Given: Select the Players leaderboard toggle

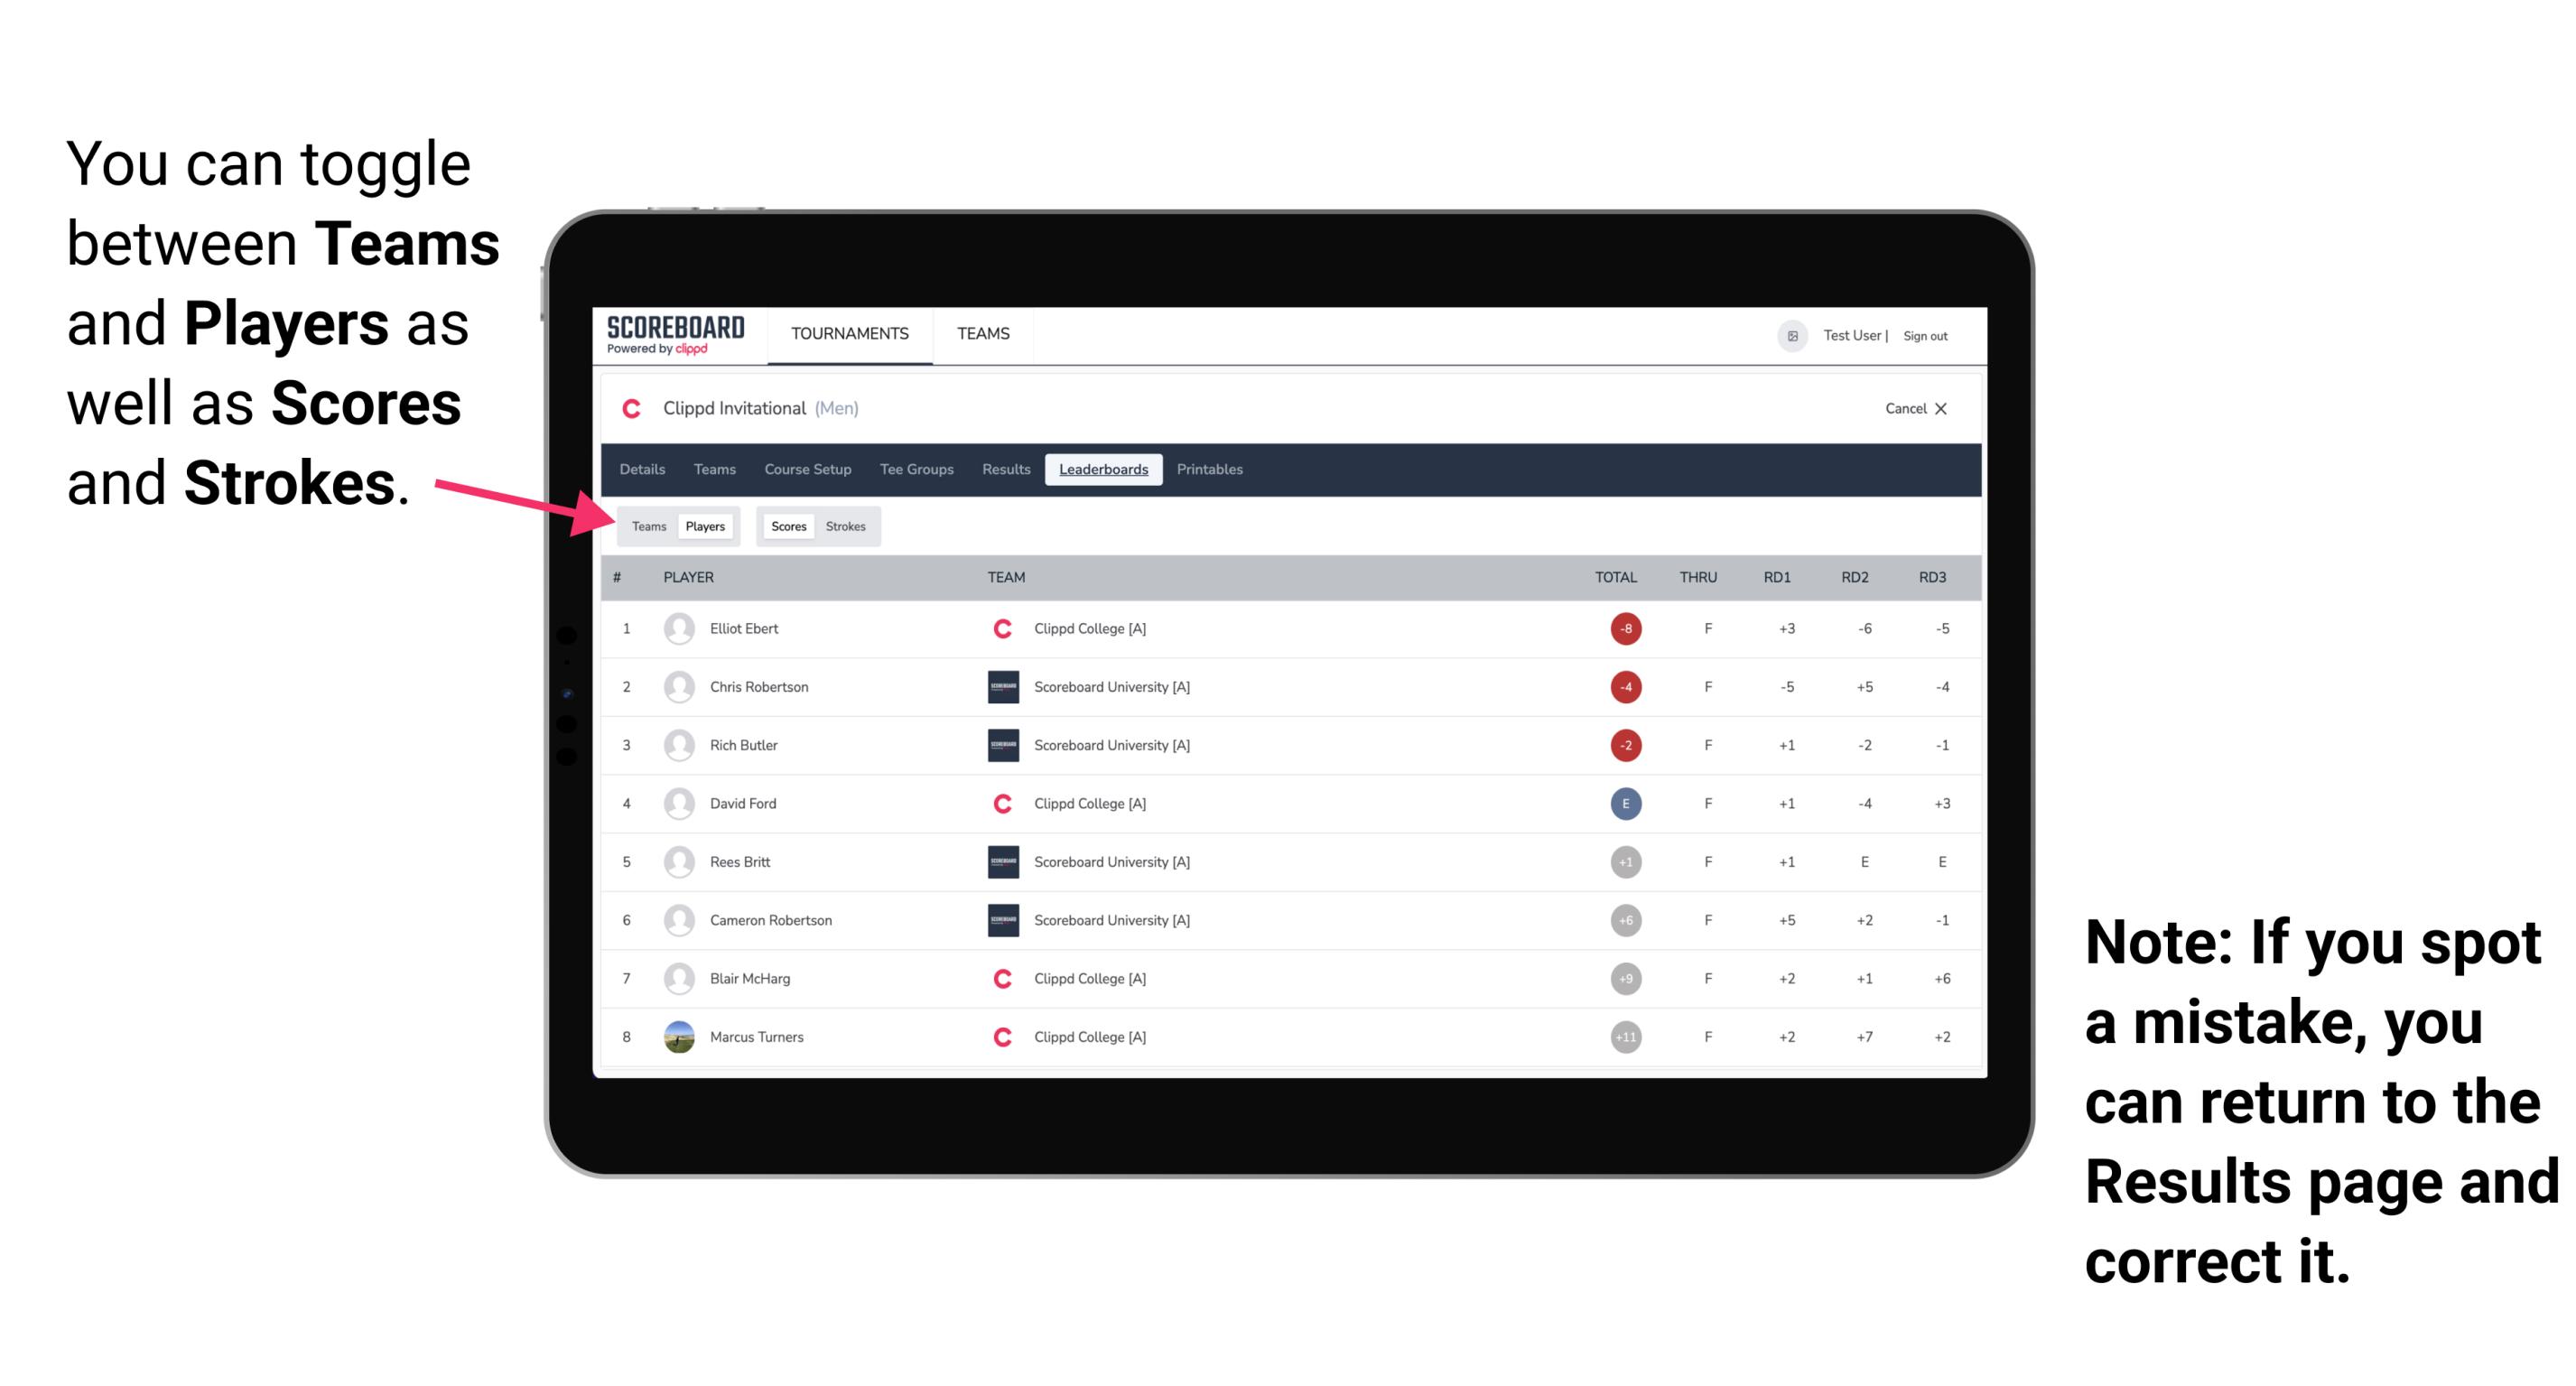Looking at the screenshot, I should [704, 526].
